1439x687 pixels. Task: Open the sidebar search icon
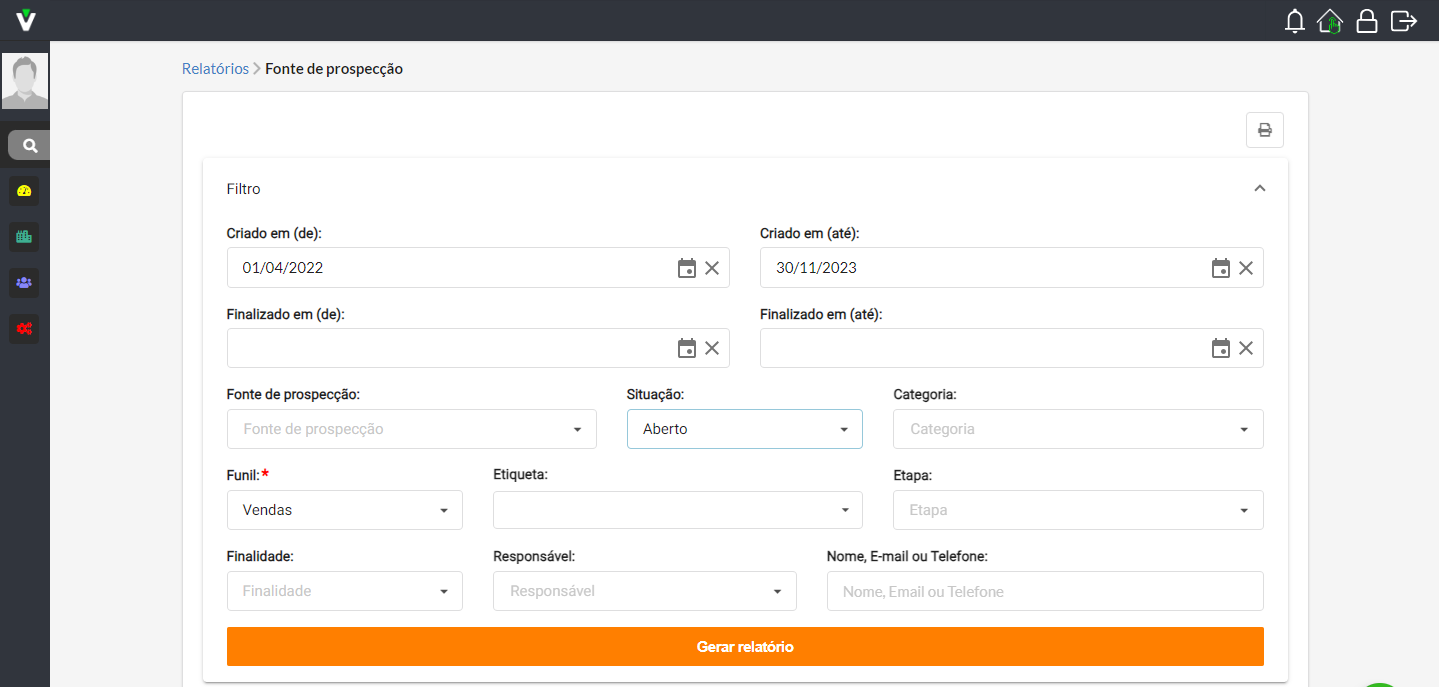coord(30,145)
